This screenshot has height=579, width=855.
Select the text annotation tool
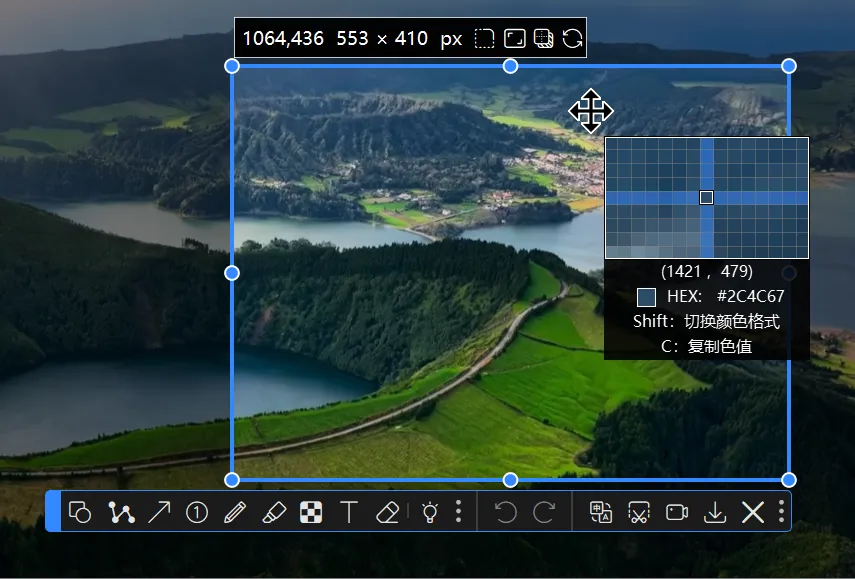[x=349, y=512]
